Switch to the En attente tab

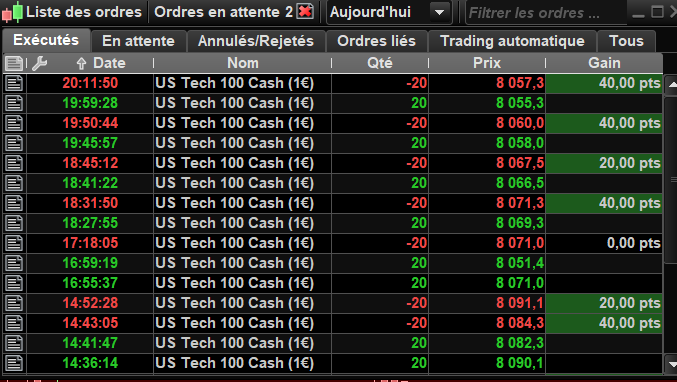(139, 41)
